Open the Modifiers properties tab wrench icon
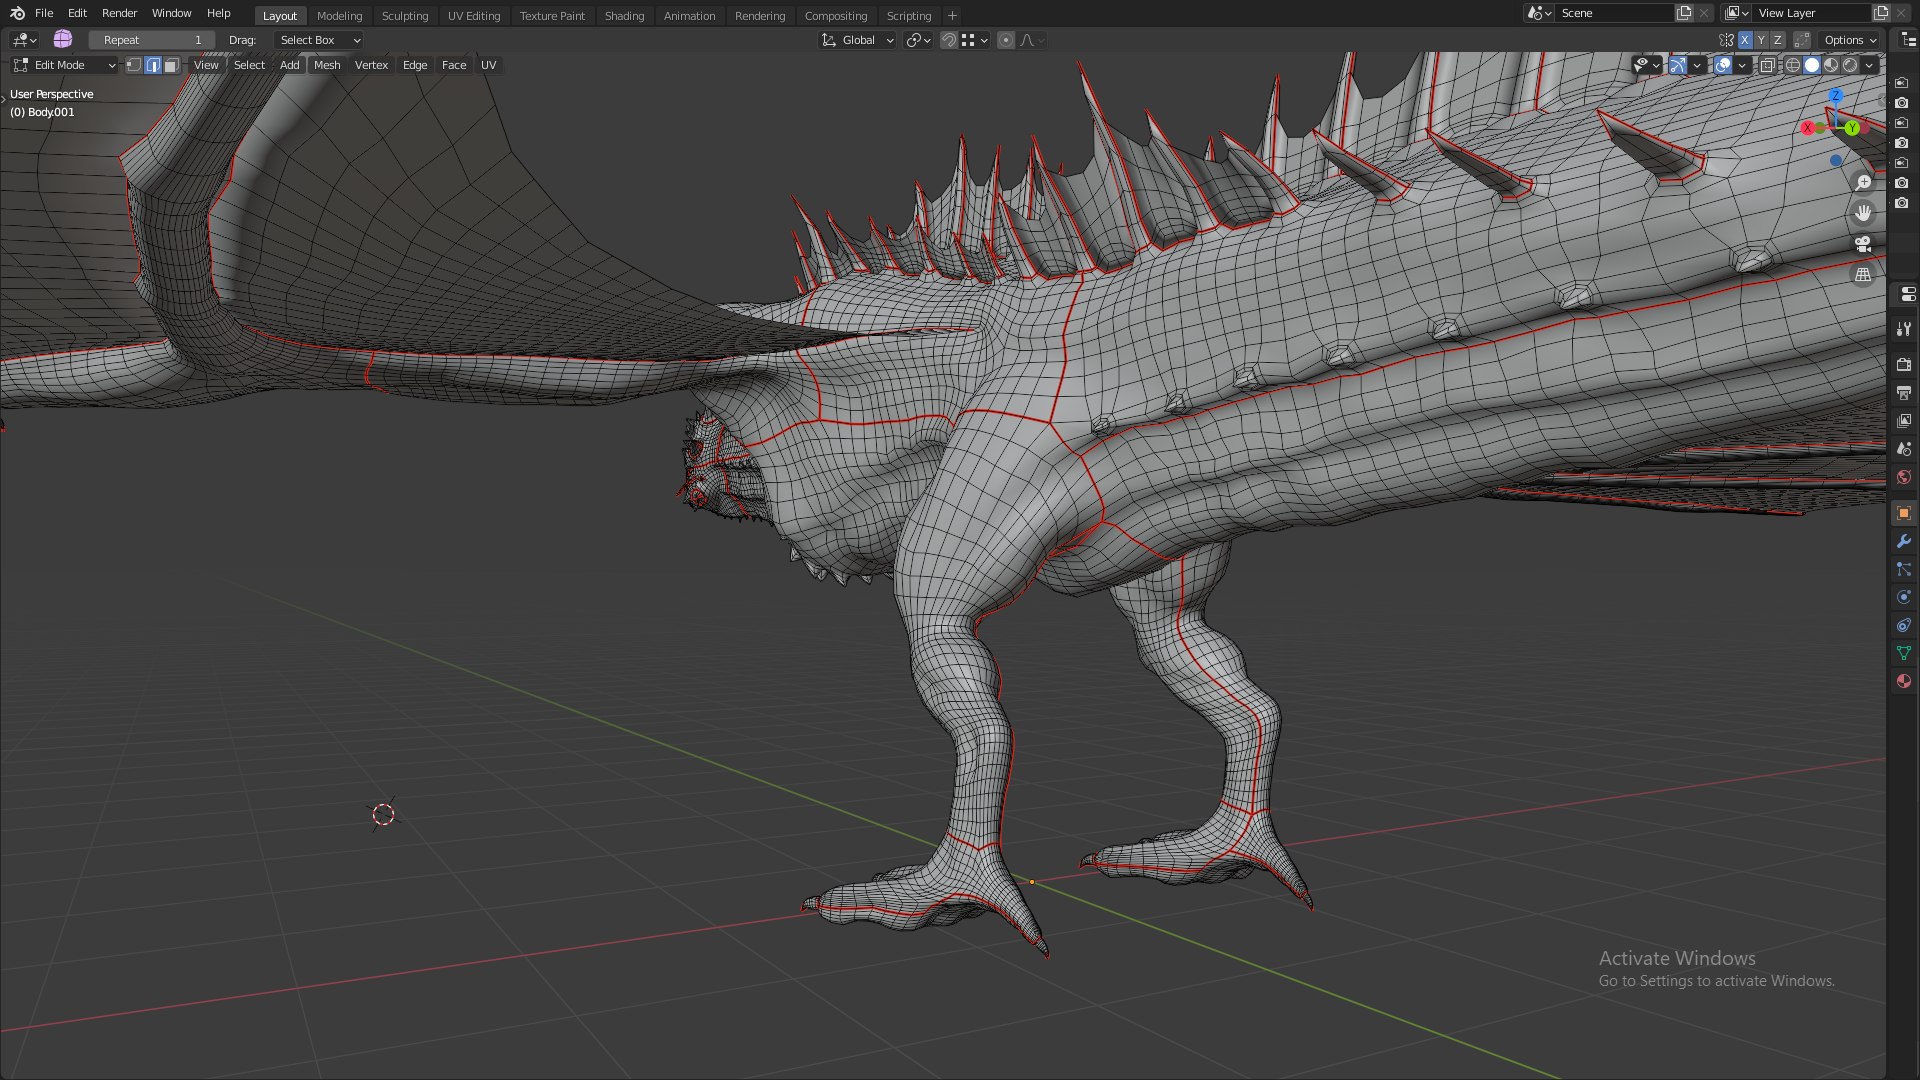1920x1080 pixels. pyautogui.click(x=1903, y=541)
